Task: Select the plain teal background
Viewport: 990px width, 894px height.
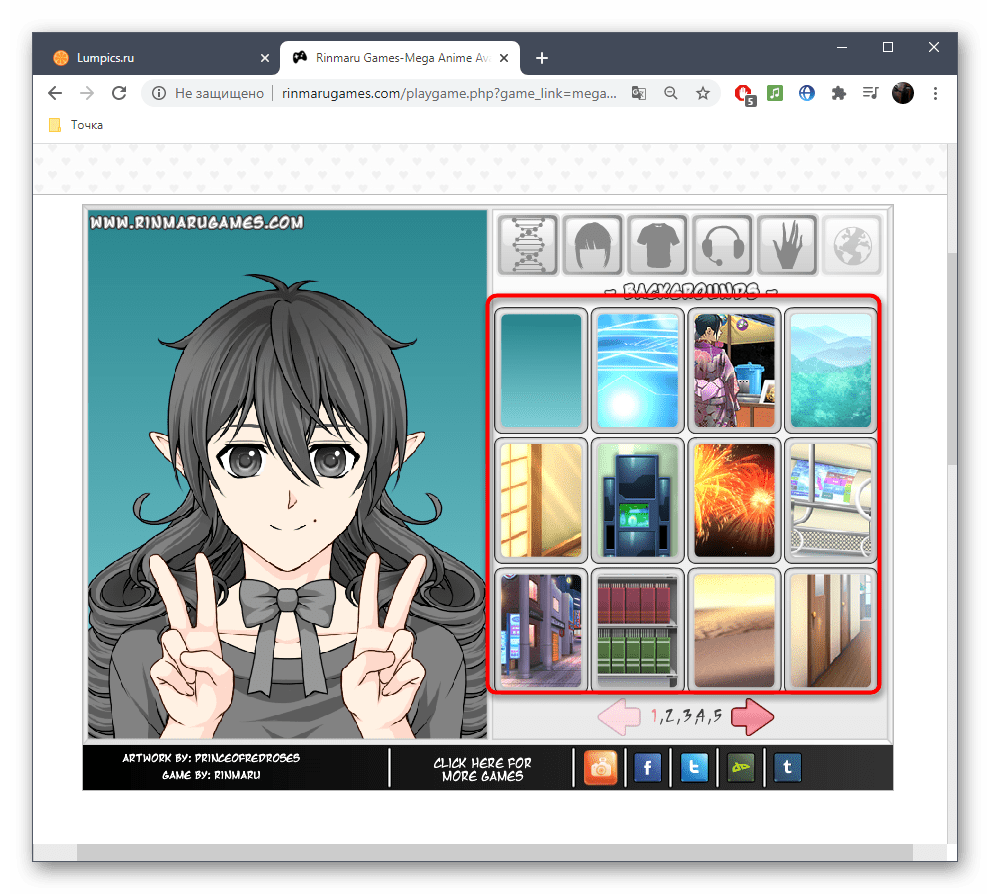Action: pos(540,370)
